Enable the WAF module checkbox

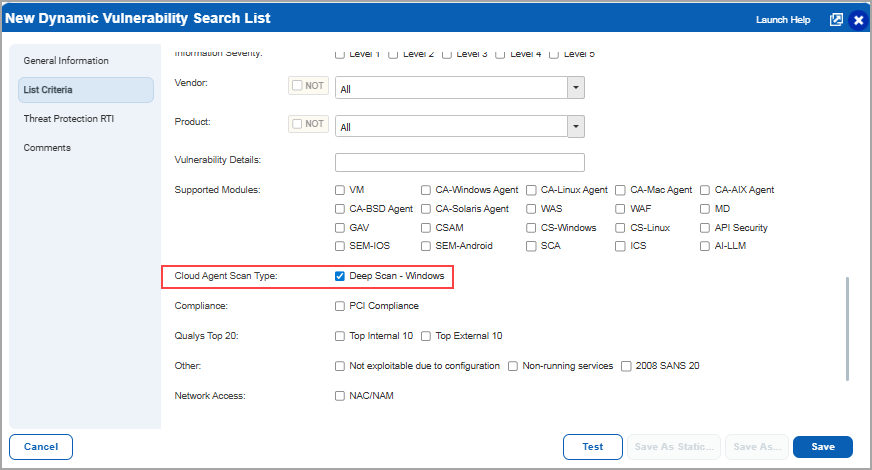[620, 209]
